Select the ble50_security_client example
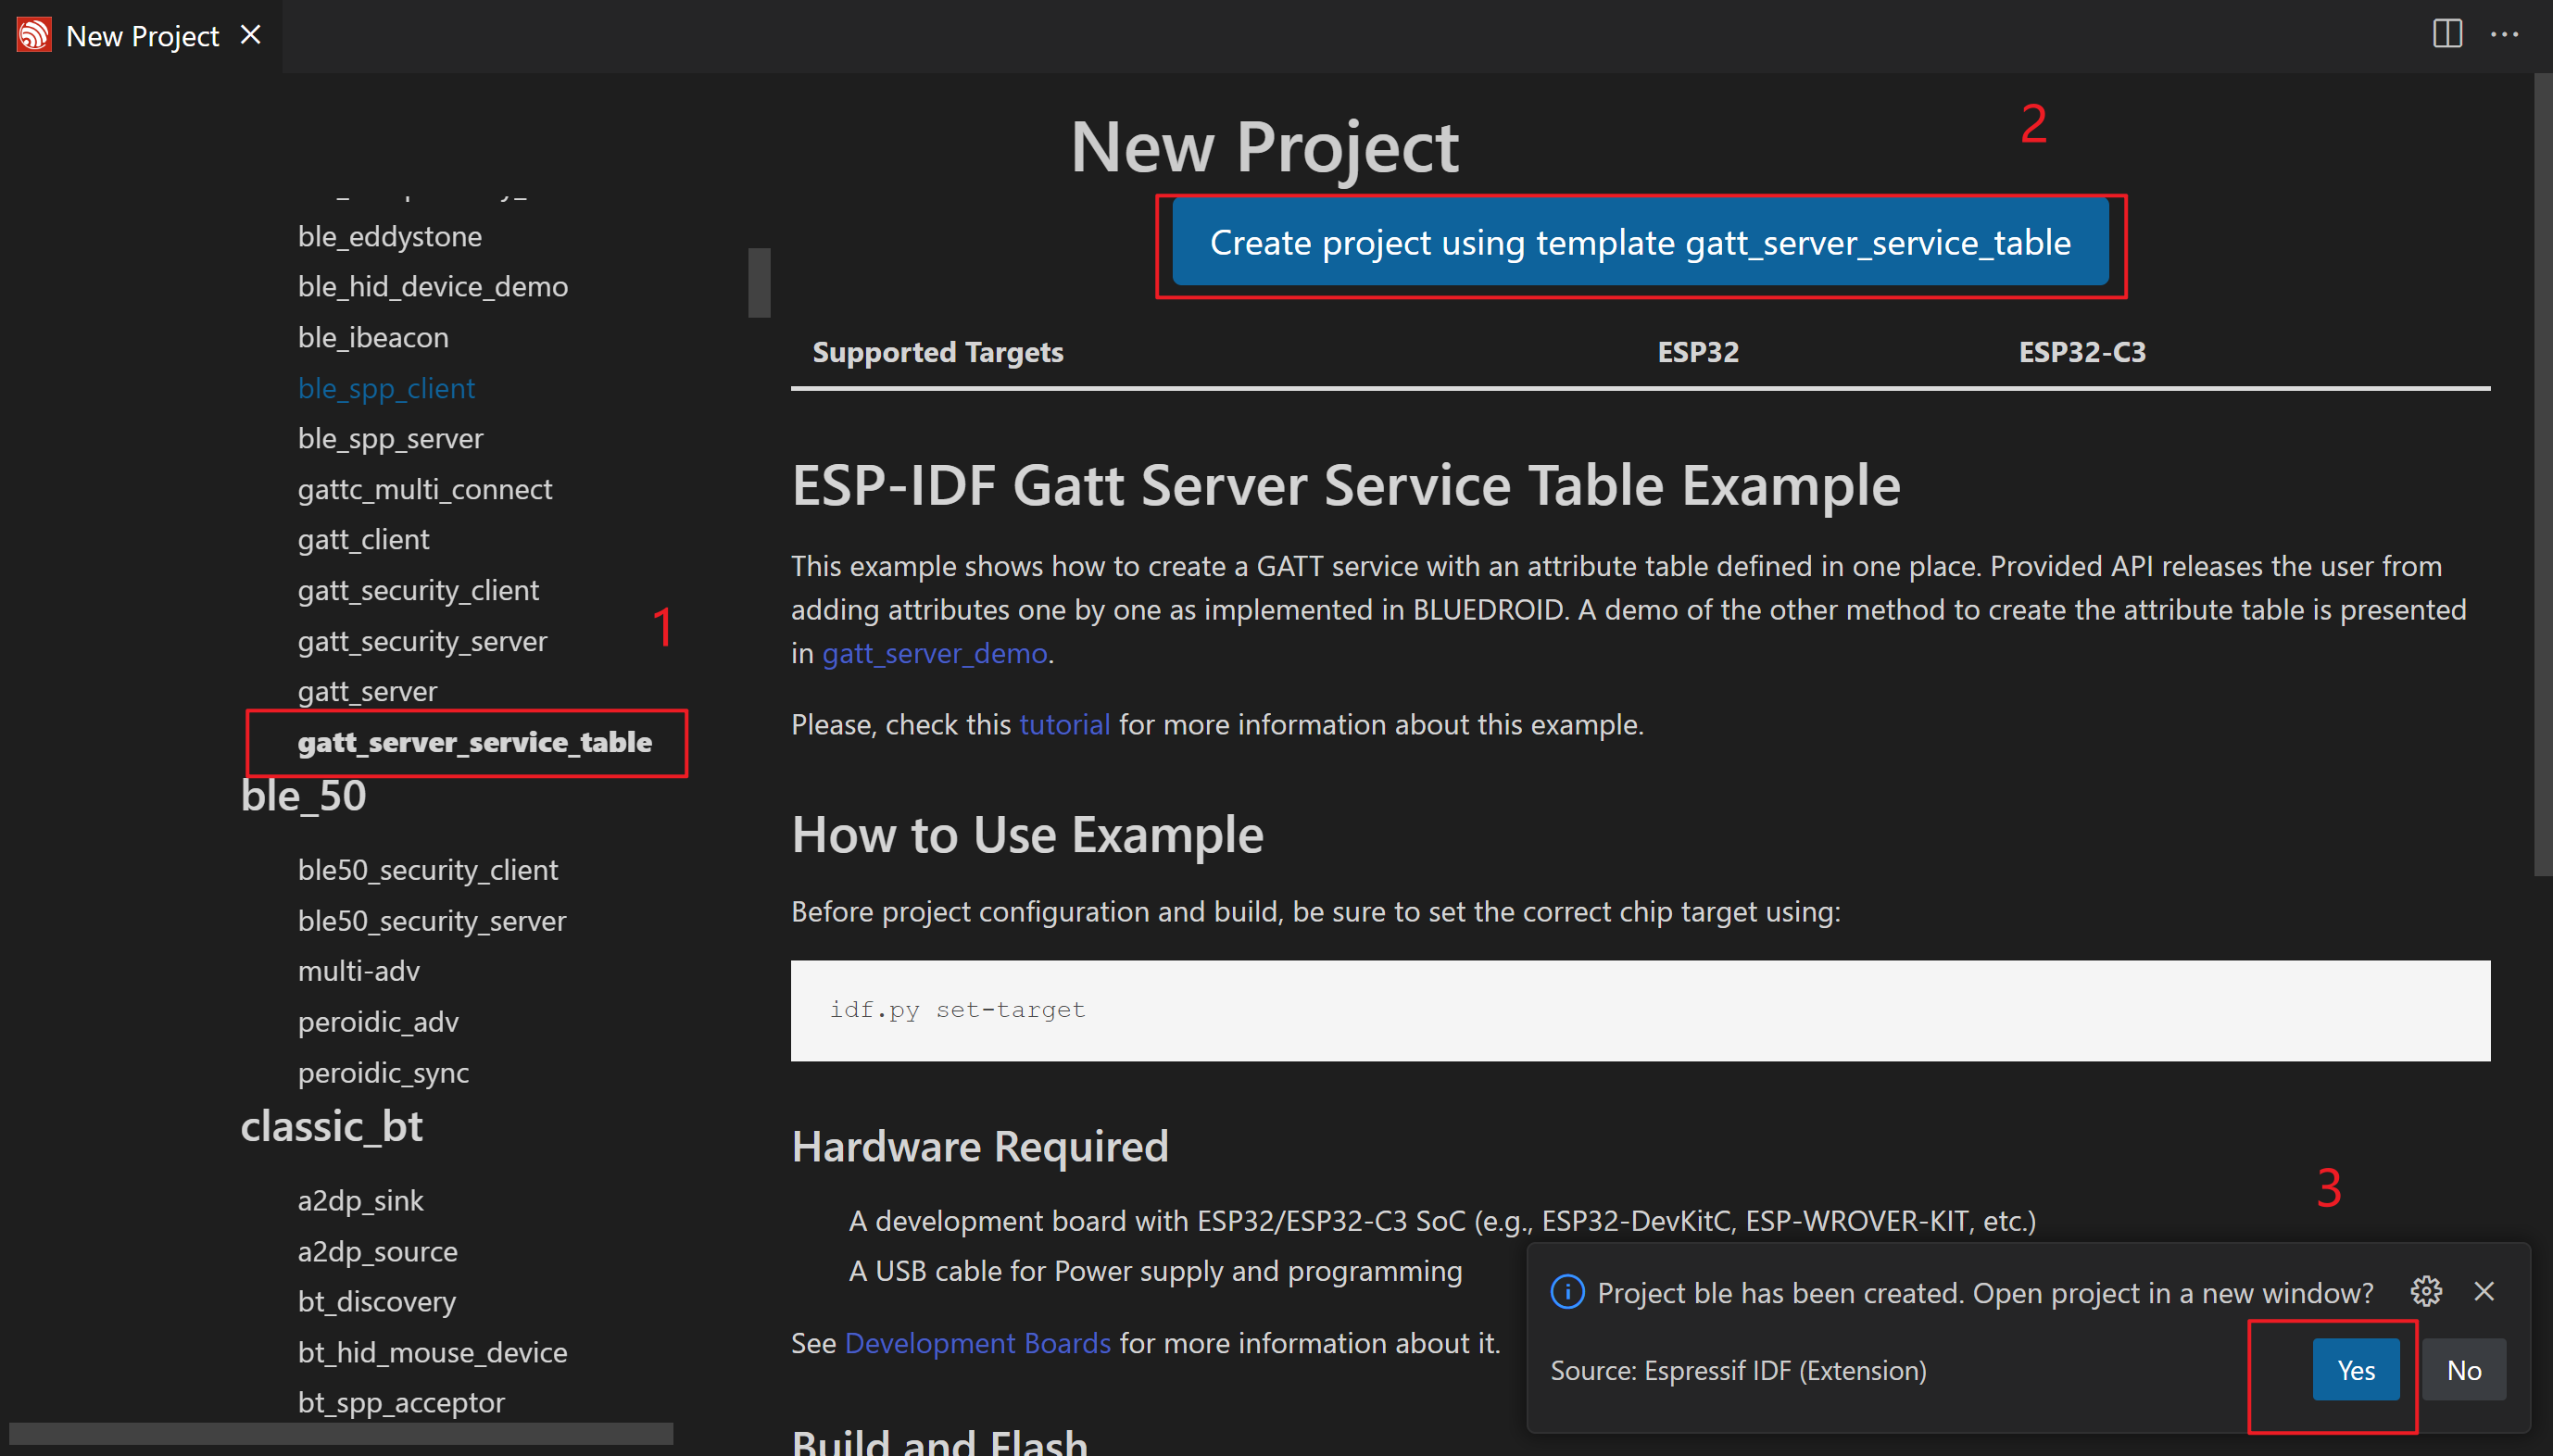 [427, 871]
